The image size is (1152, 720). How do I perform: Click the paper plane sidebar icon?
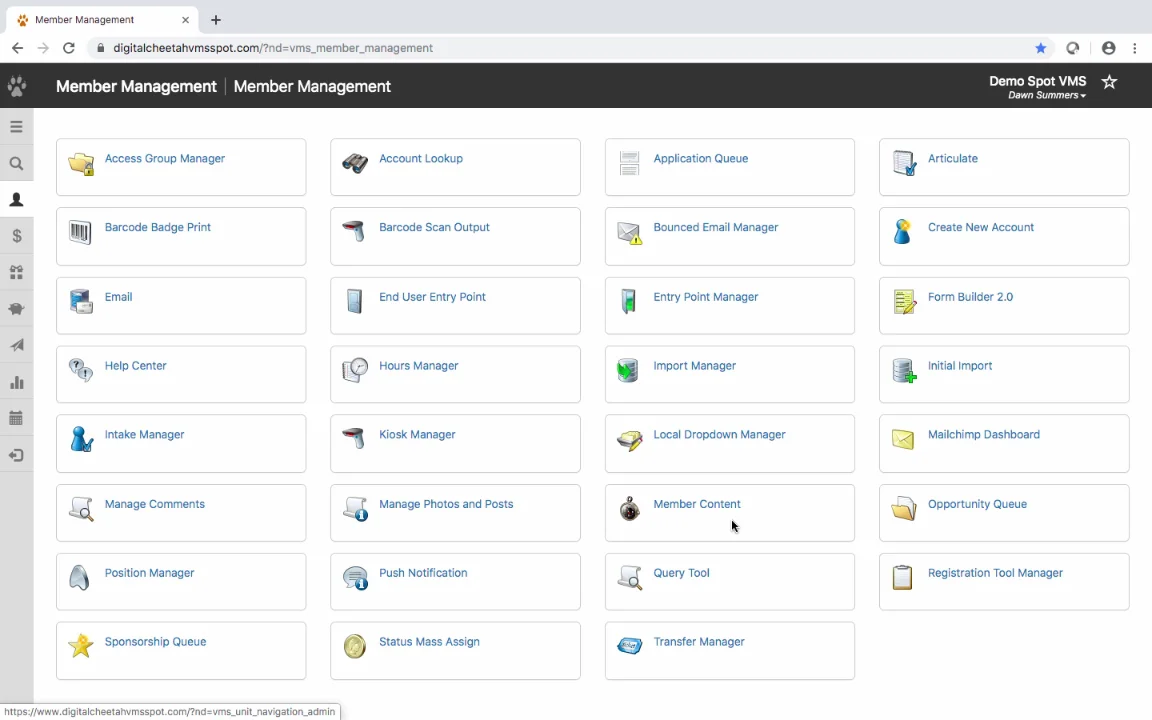16,346
